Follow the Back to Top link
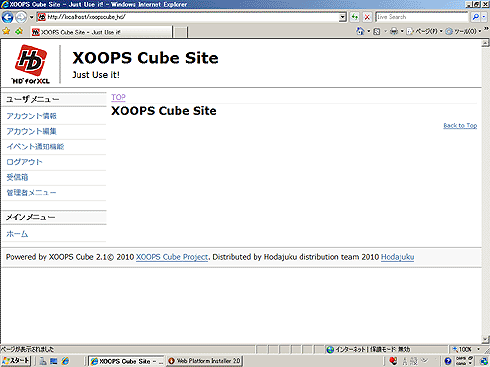 pyautogui.click(x=460, y=125)
